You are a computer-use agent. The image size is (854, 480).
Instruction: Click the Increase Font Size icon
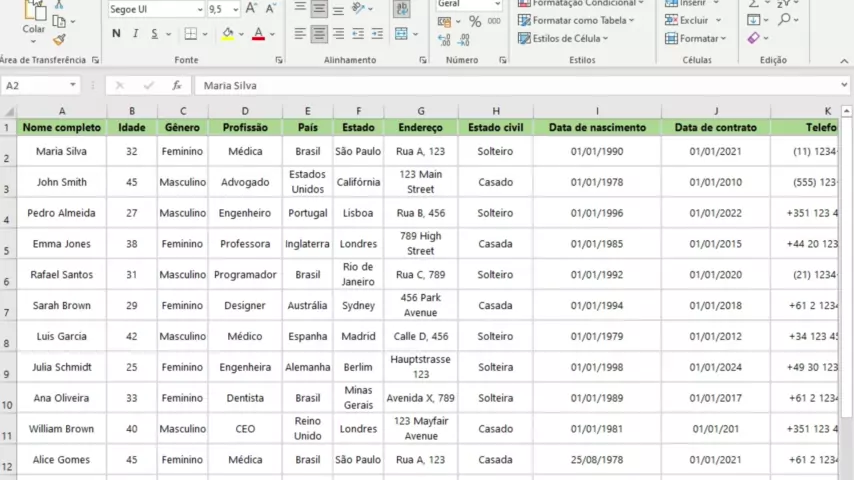pos(251,9)
